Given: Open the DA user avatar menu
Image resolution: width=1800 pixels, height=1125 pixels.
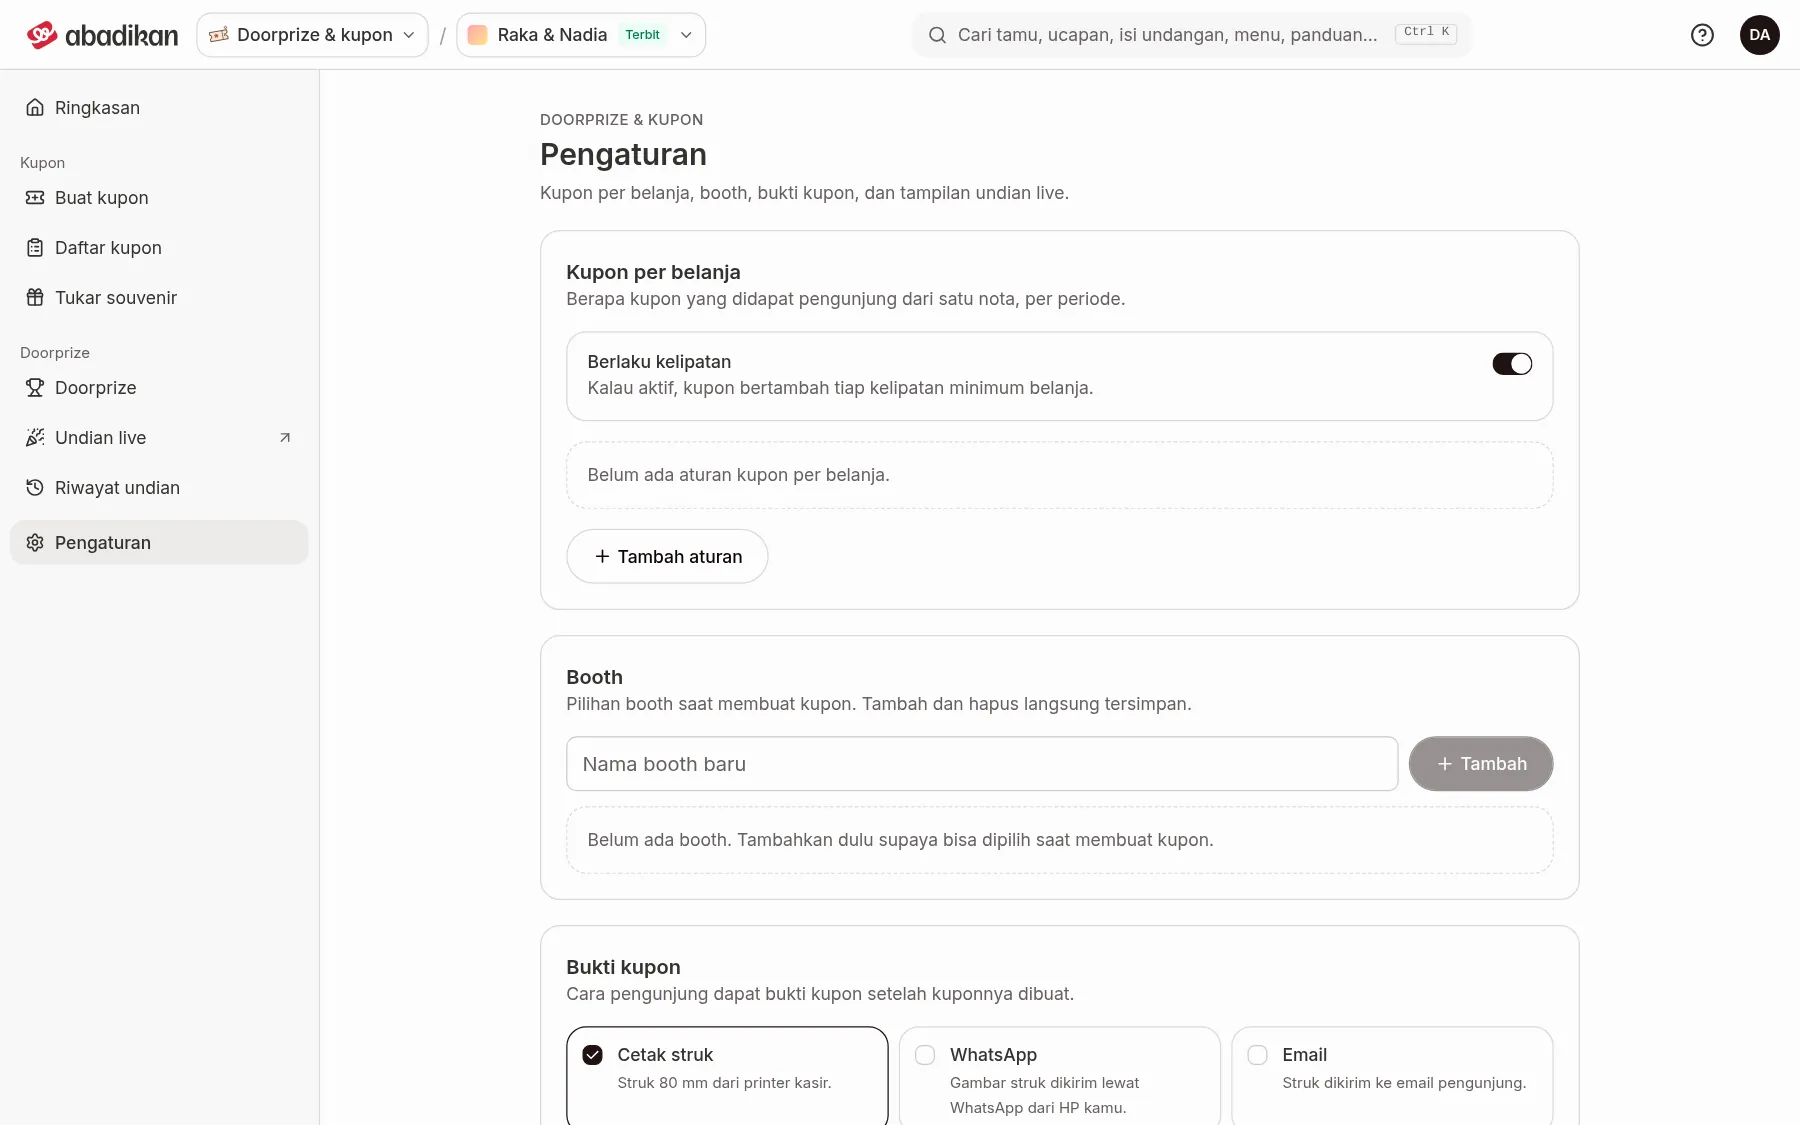Looking at the screenshot, I should 1759,35.
